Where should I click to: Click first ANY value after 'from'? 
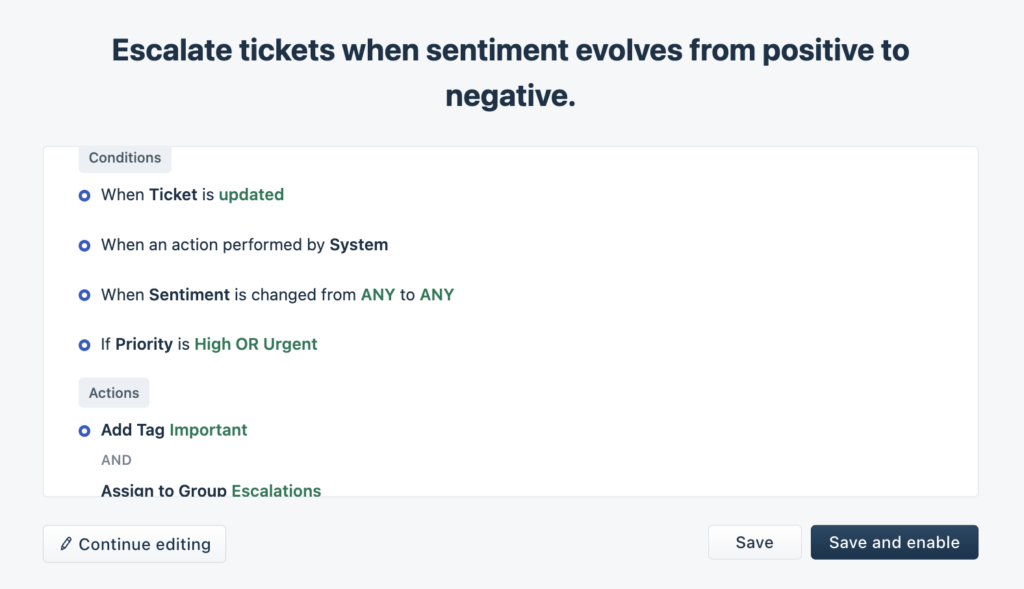point(378,294)
